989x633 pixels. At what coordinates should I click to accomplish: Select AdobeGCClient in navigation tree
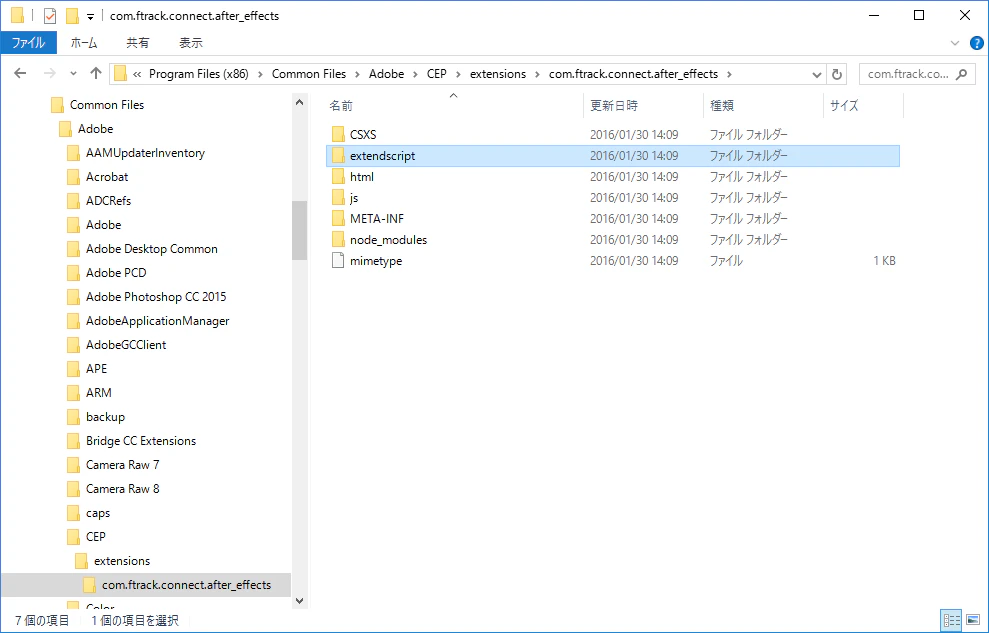point(126,345)
